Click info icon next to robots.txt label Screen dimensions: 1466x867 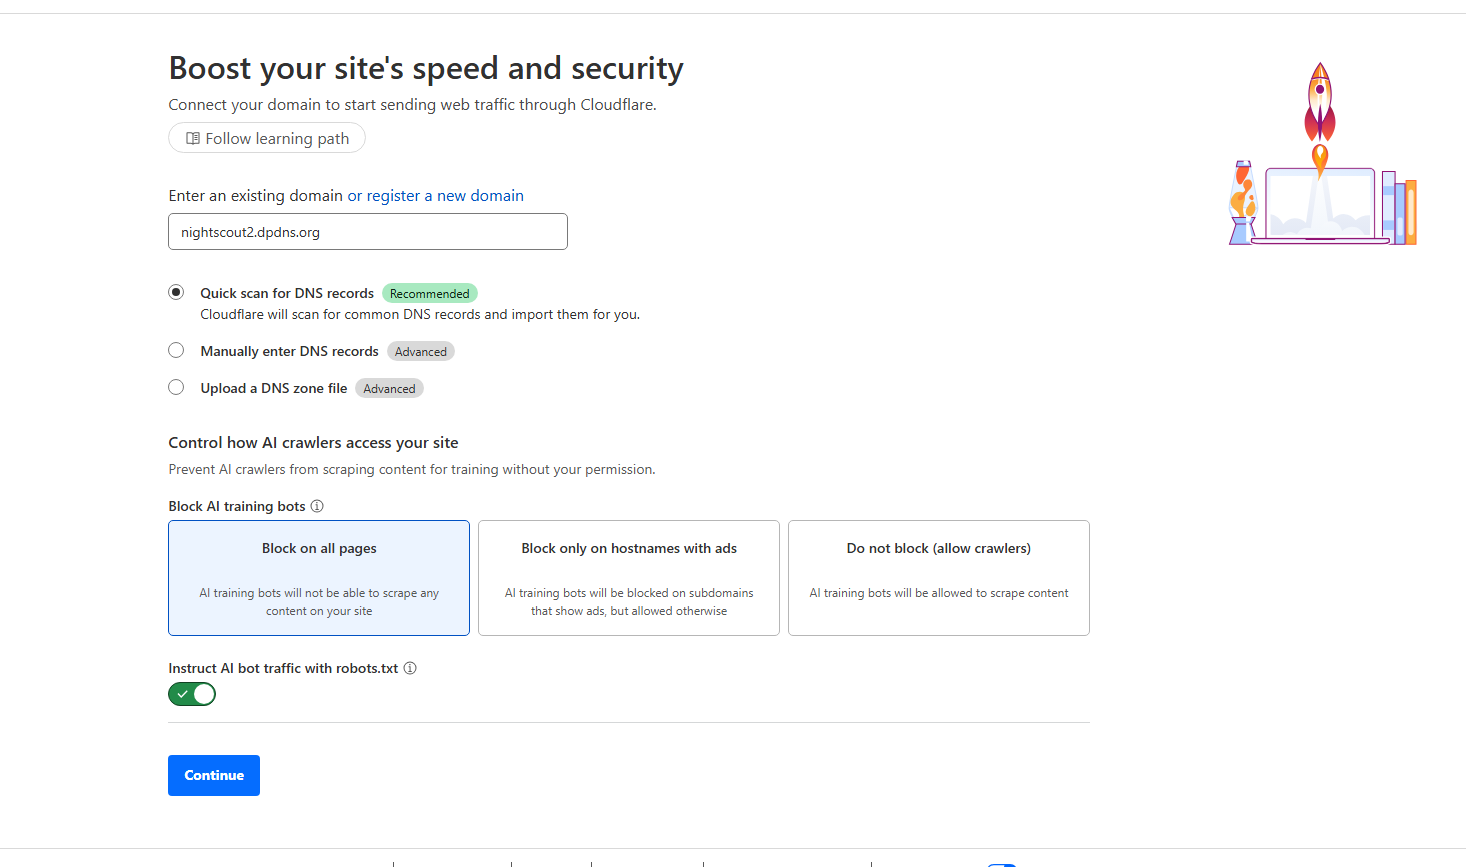click(410, 668)
